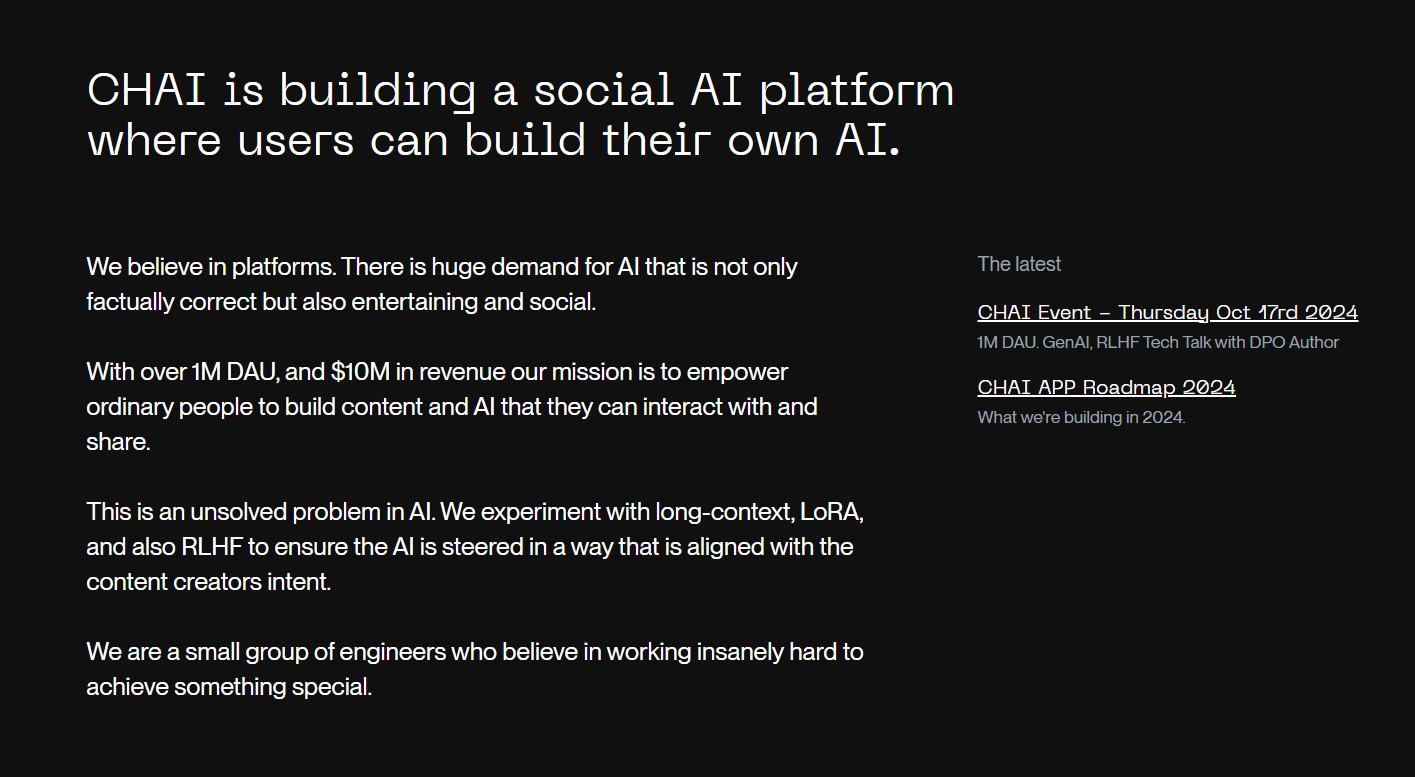Viewport: 1415px width, 777px height.
Task: Click the word "long-context" in the third paragraph
Action: [x=724, y=512]
